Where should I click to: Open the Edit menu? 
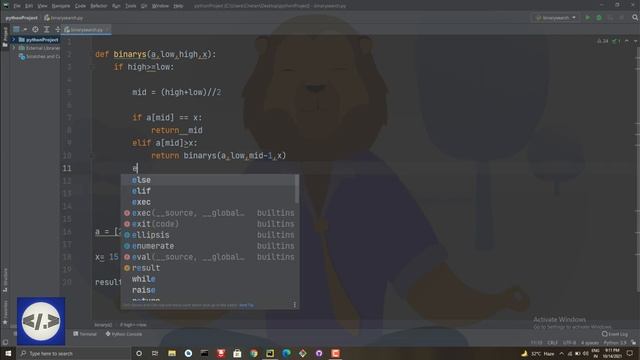click(x=29, y=6)
